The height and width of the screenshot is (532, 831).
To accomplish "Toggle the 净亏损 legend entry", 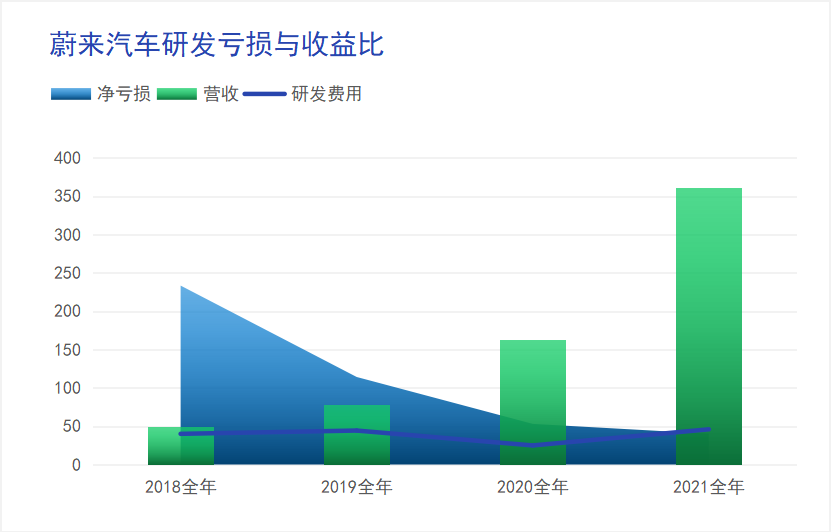I will coord(101,94).
